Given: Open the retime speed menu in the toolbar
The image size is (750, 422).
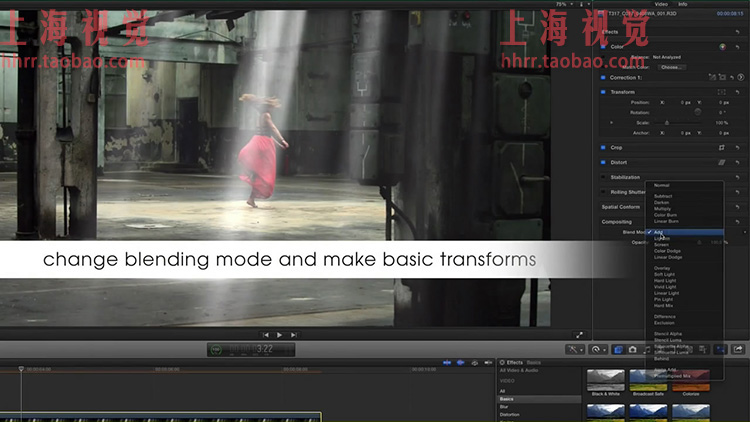Looking at the screenshot, I should coord(598,349).
